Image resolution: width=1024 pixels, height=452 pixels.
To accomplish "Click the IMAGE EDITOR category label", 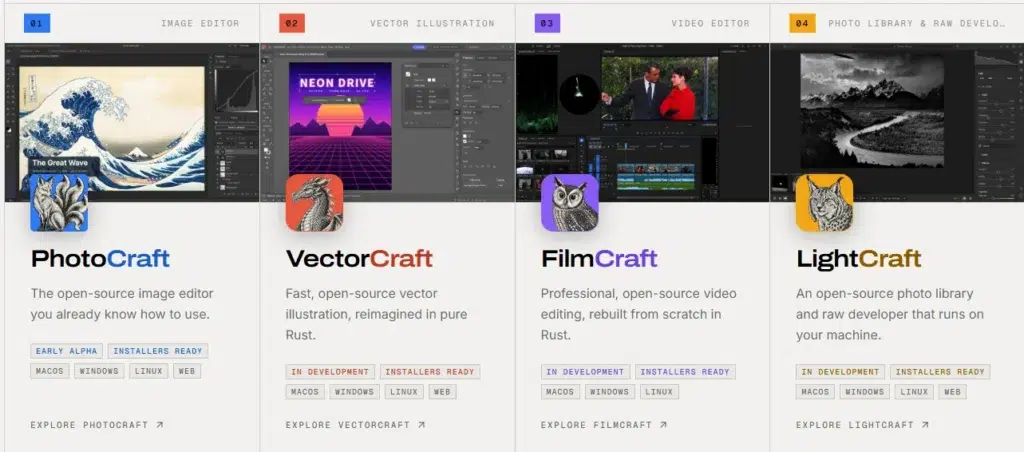I will pyautogui.click(x=200, y=24).
